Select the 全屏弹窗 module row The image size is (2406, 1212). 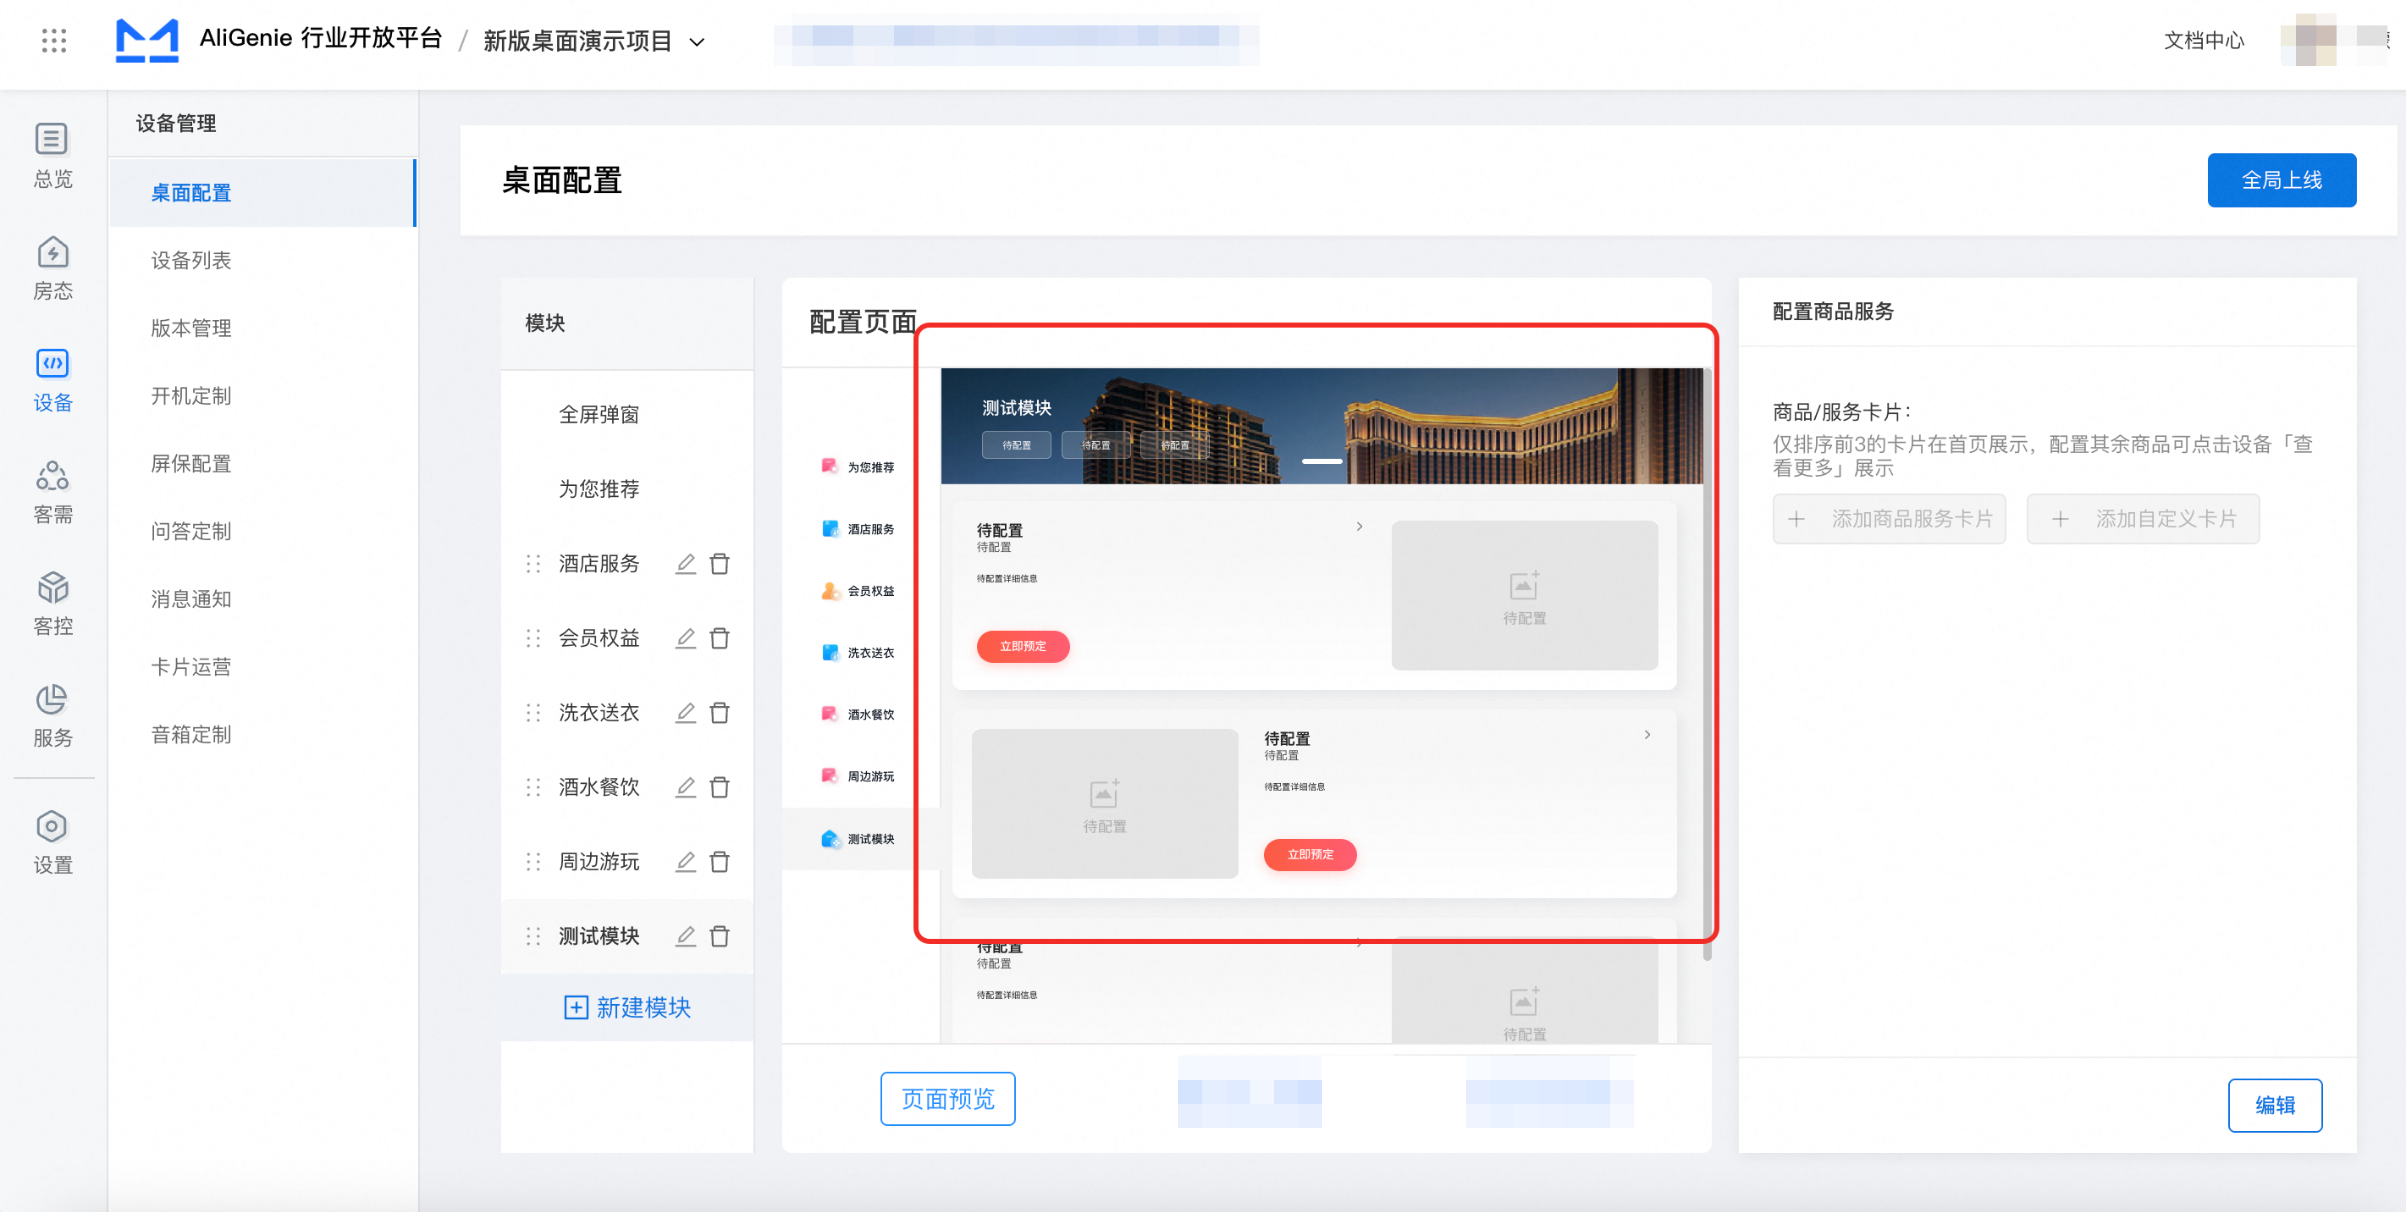coord(627,415)
